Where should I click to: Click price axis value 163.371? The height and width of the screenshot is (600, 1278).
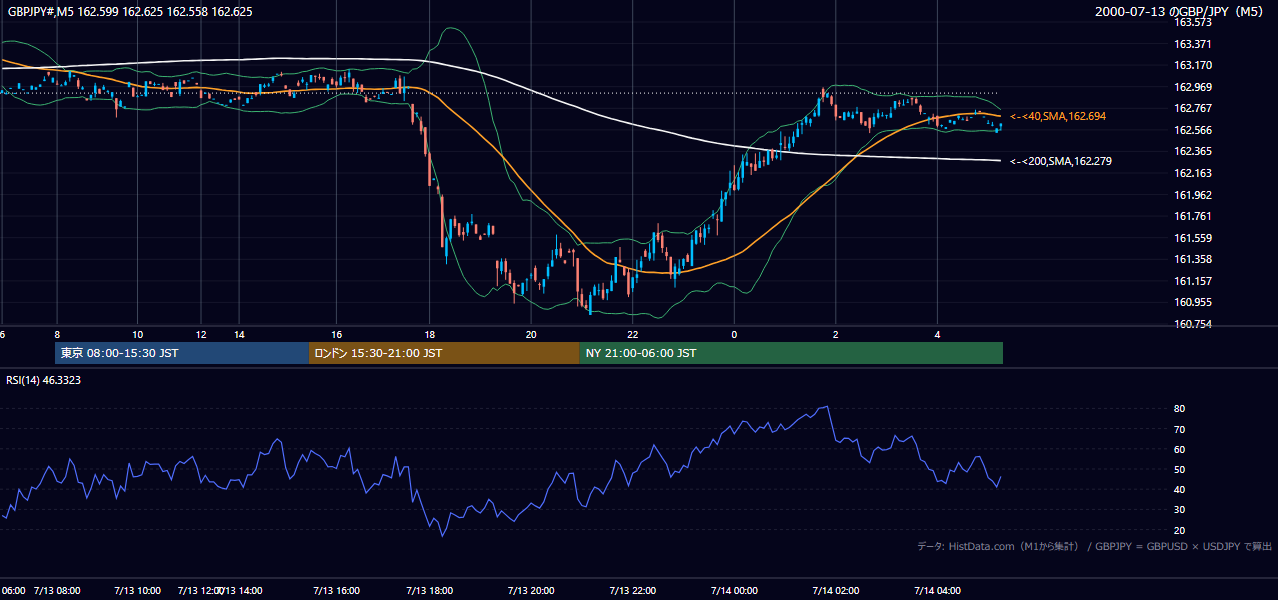click(1192, 44)
